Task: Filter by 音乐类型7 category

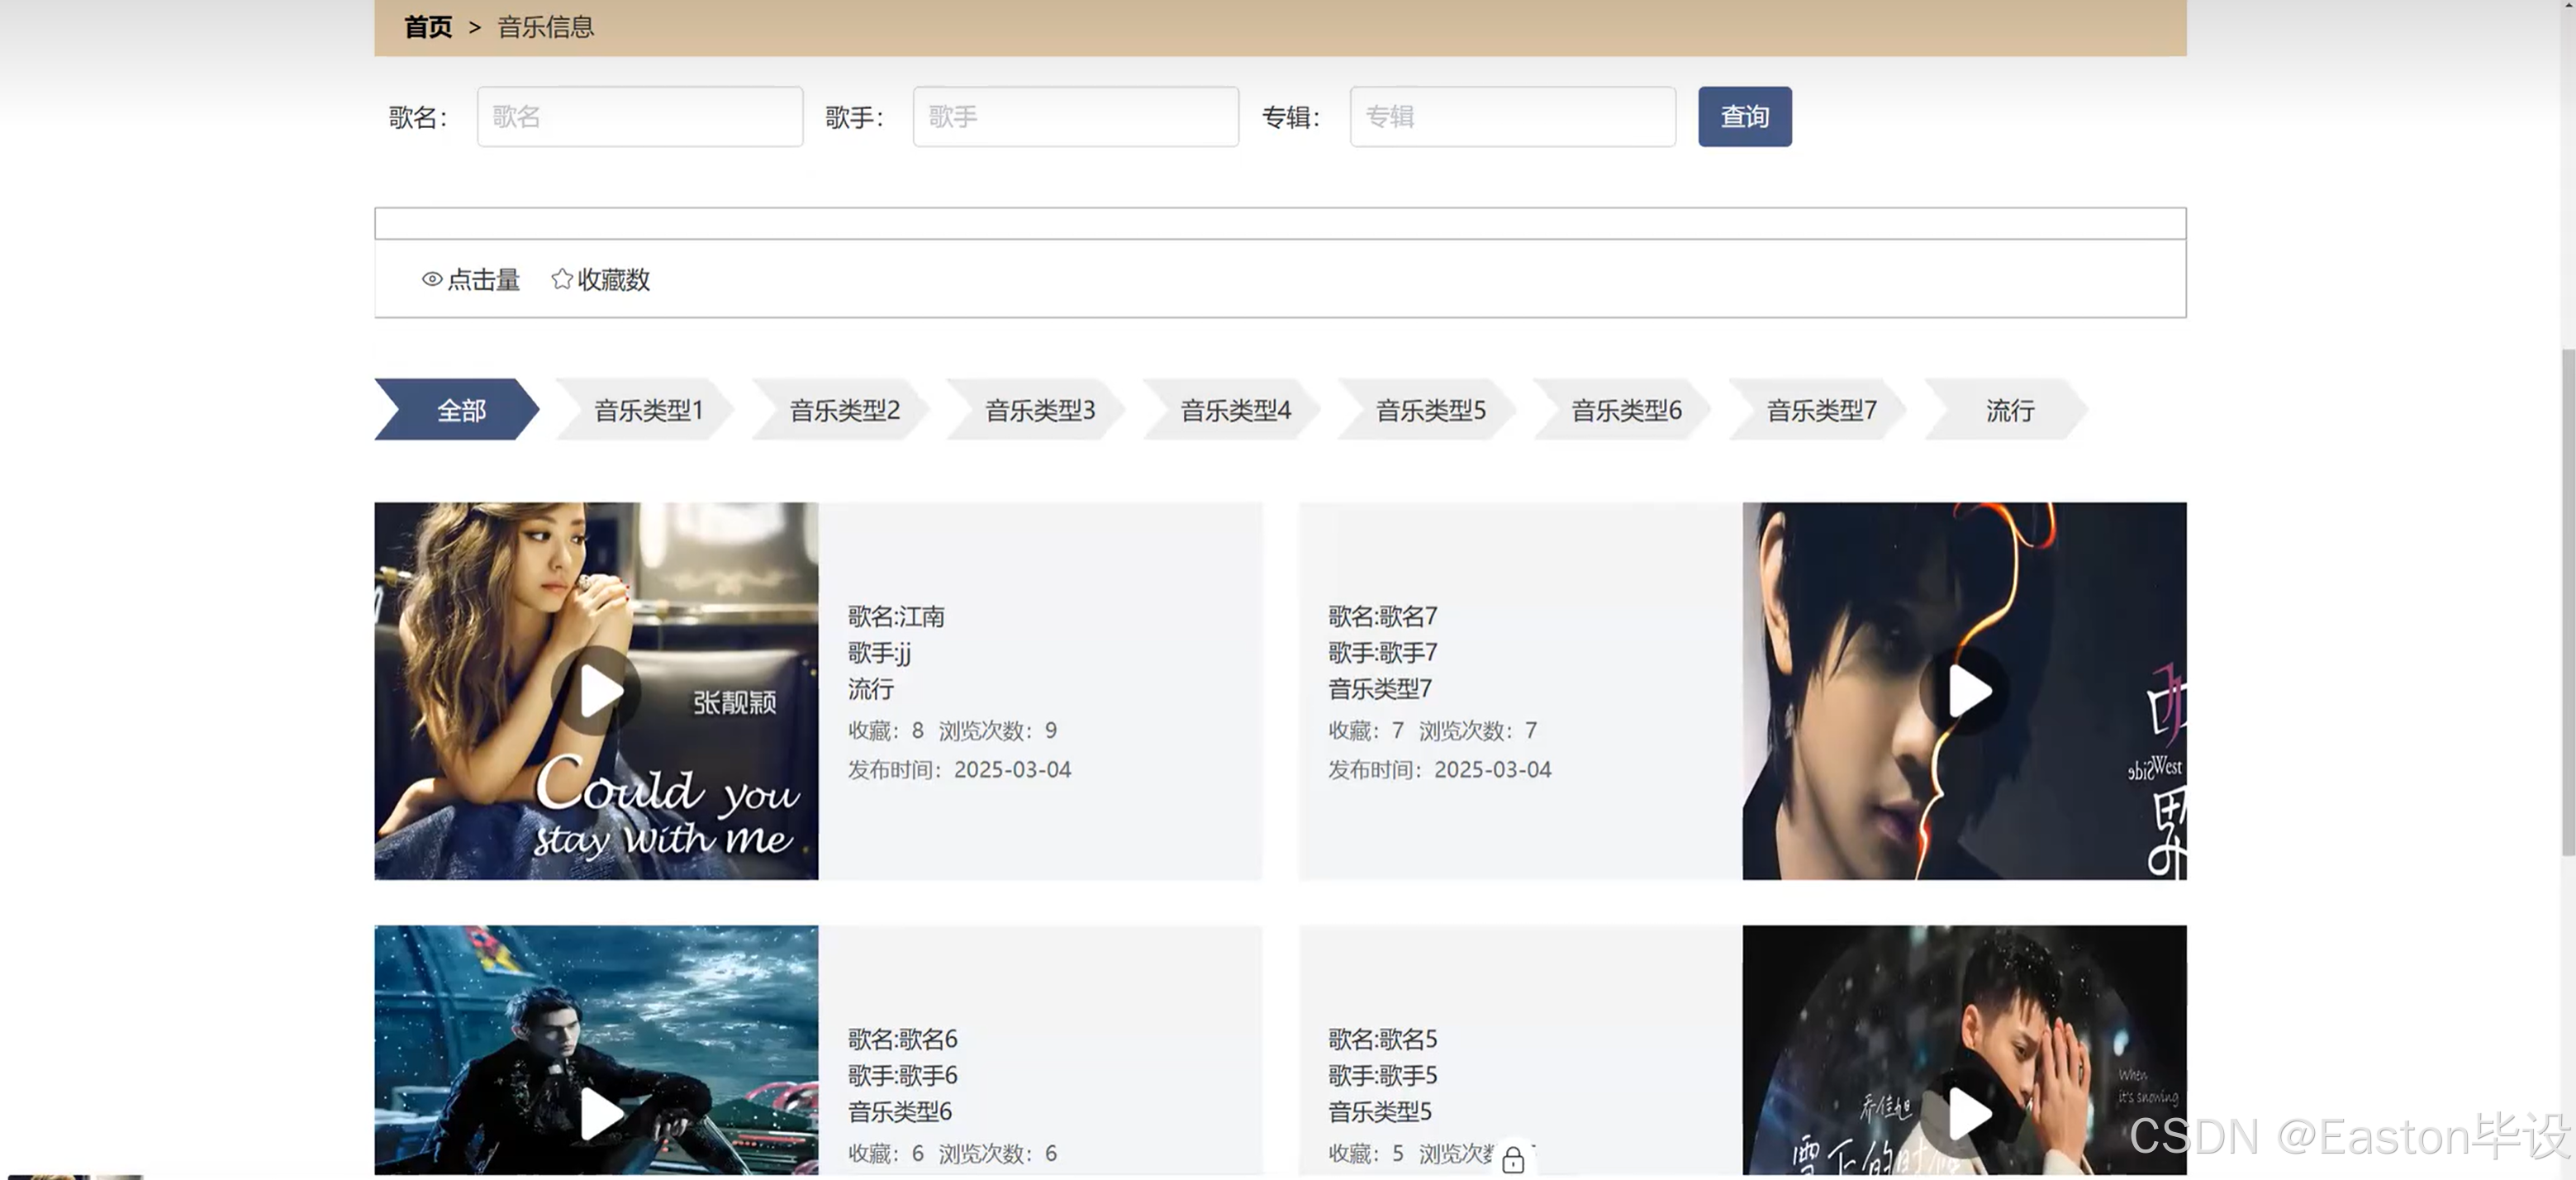Action: click(x=1821, y=410)
